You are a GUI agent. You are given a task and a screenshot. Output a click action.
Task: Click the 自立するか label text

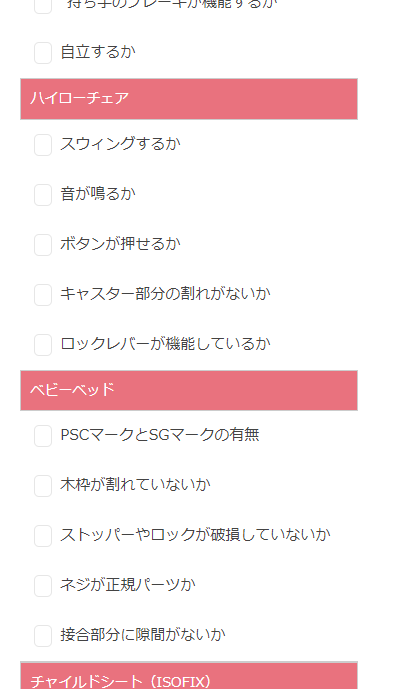pyautogui.click(x=98, y=52)
